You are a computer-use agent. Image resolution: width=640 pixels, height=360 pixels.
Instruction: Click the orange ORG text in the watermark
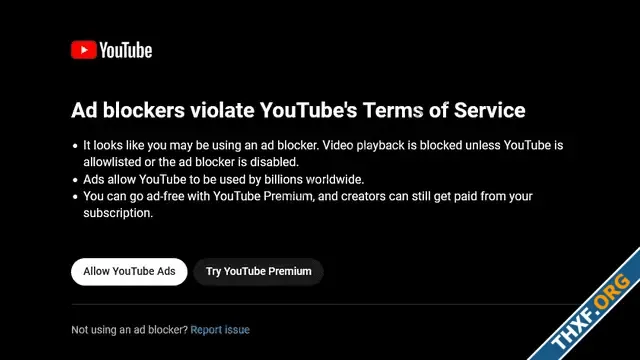coord(613,291)
